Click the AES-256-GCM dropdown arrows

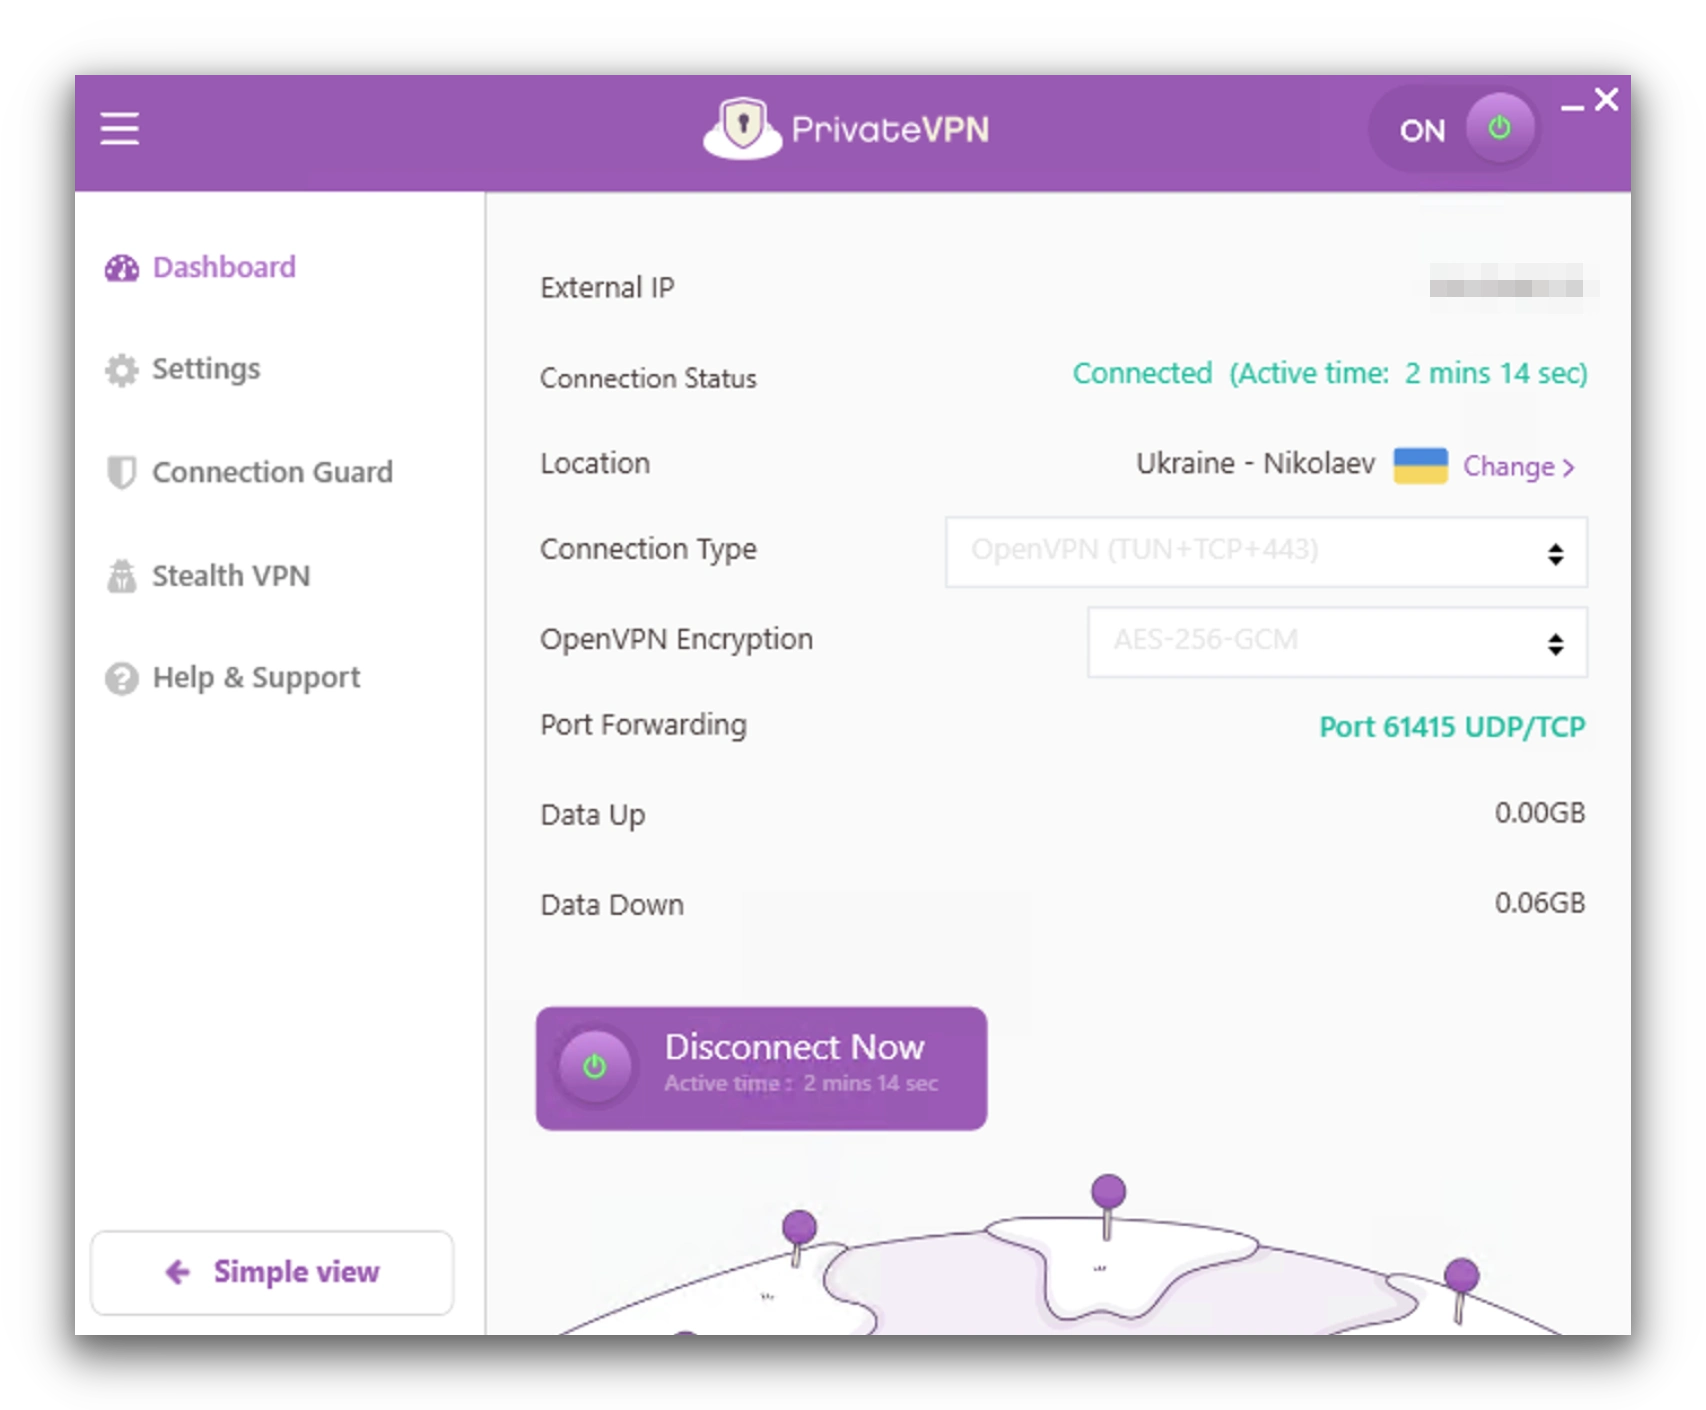pyautogui.click(x=1555, y=644)
